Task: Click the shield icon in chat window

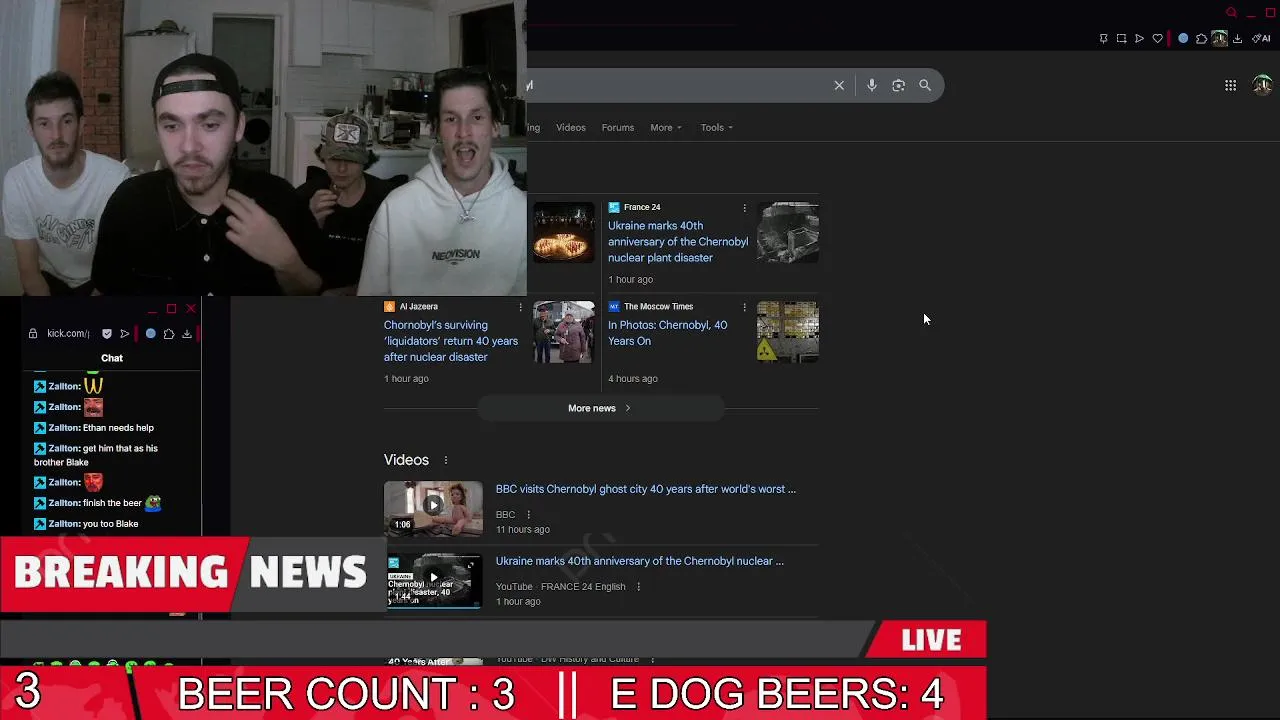Action: 107,334
